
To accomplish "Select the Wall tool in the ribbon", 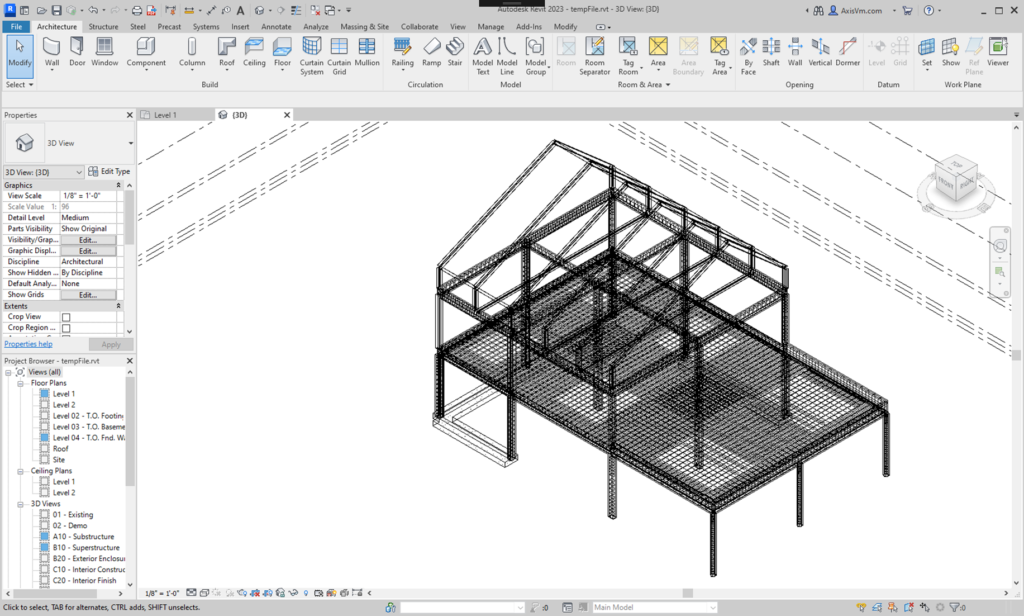I will [x=52, y=52].
